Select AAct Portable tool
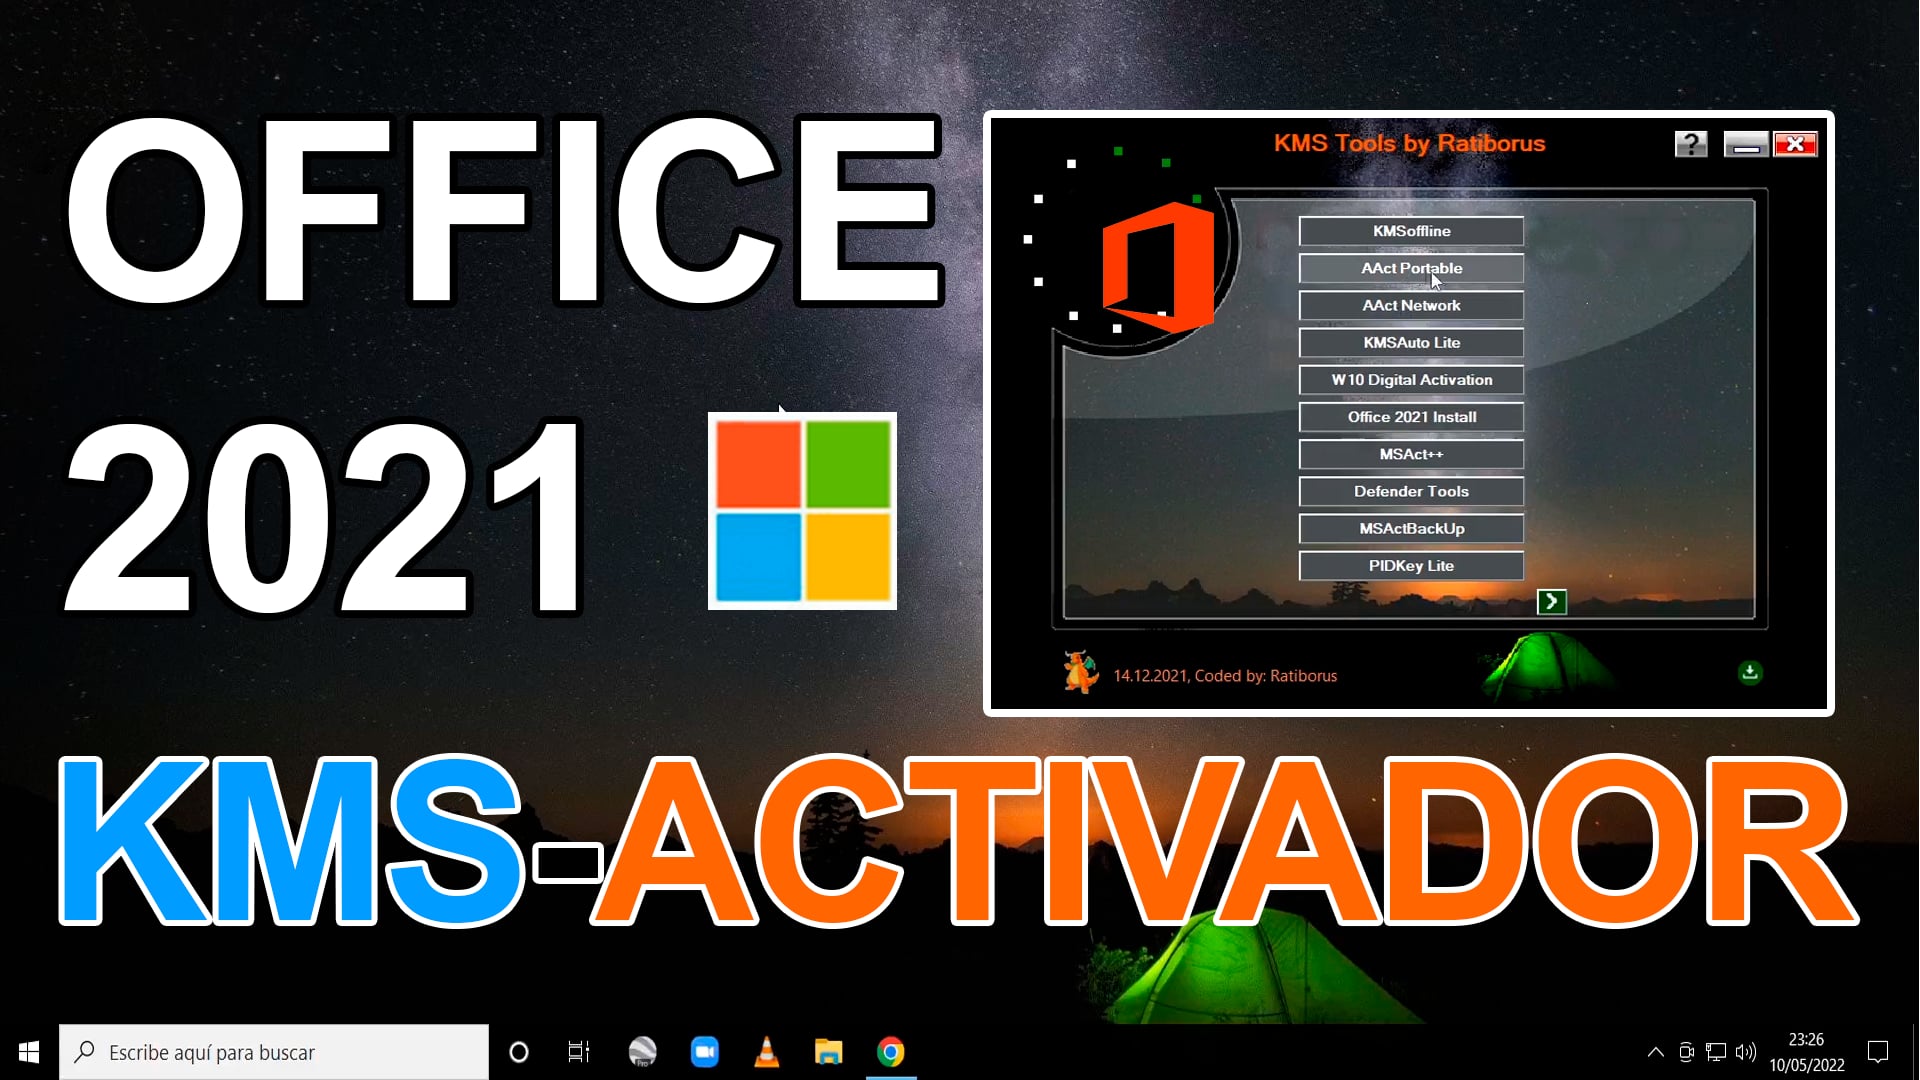 [x=1411, y=268]
